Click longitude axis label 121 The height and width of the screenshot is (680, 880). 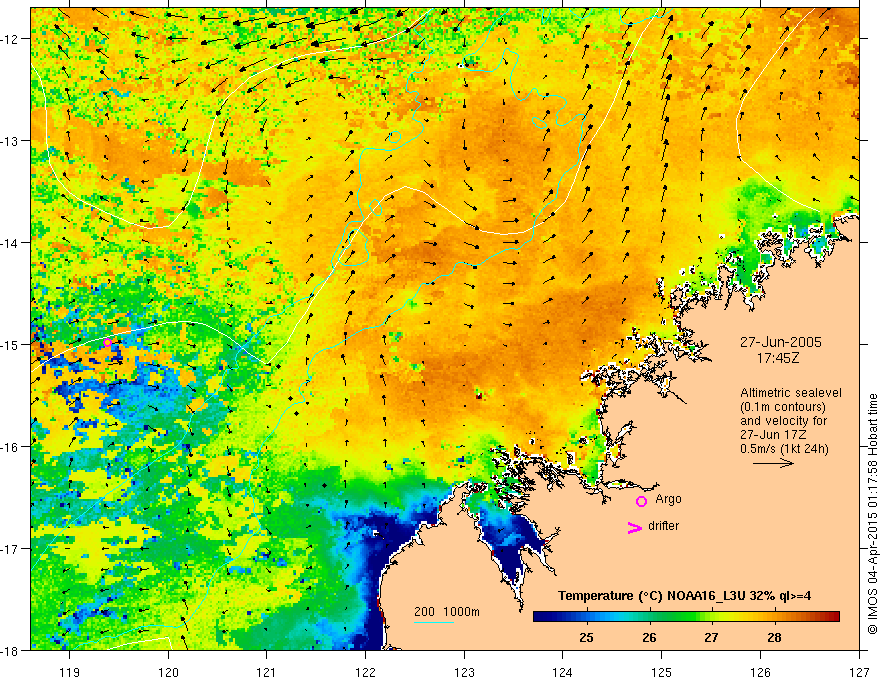point(267,672)
